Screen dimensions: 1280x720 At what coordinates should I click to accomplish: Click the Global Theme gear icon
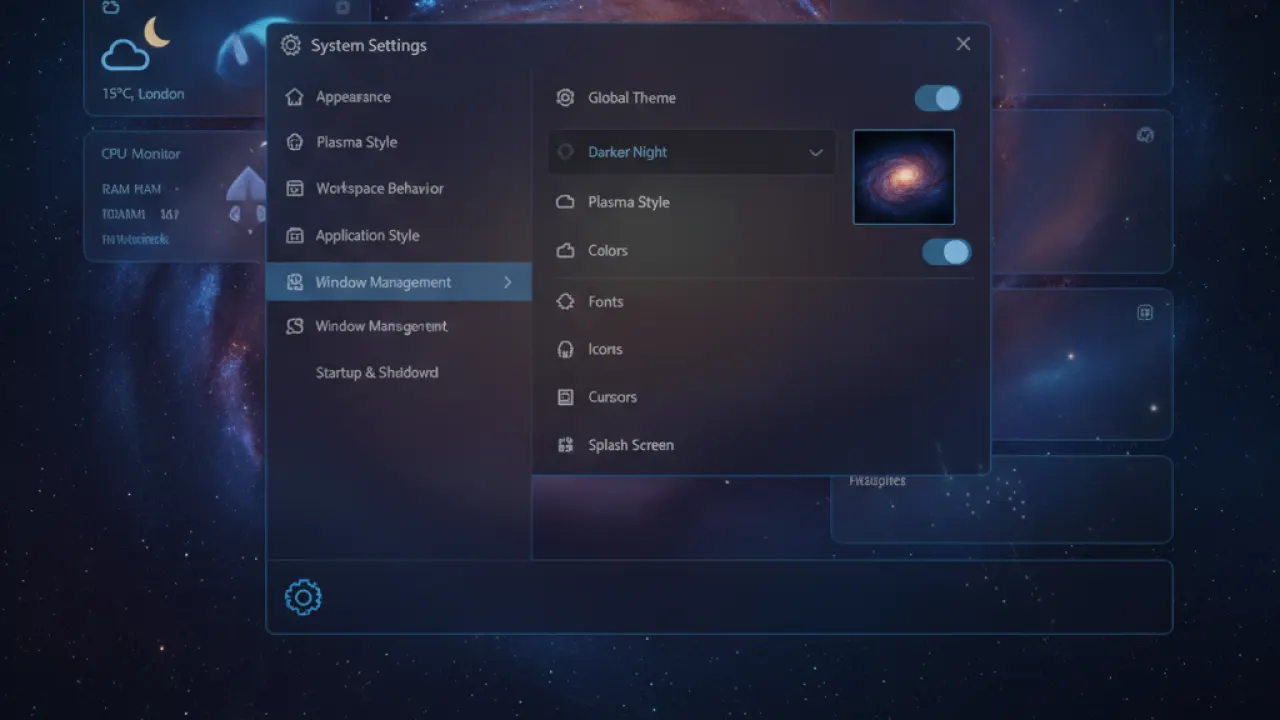tap(565, 97)
